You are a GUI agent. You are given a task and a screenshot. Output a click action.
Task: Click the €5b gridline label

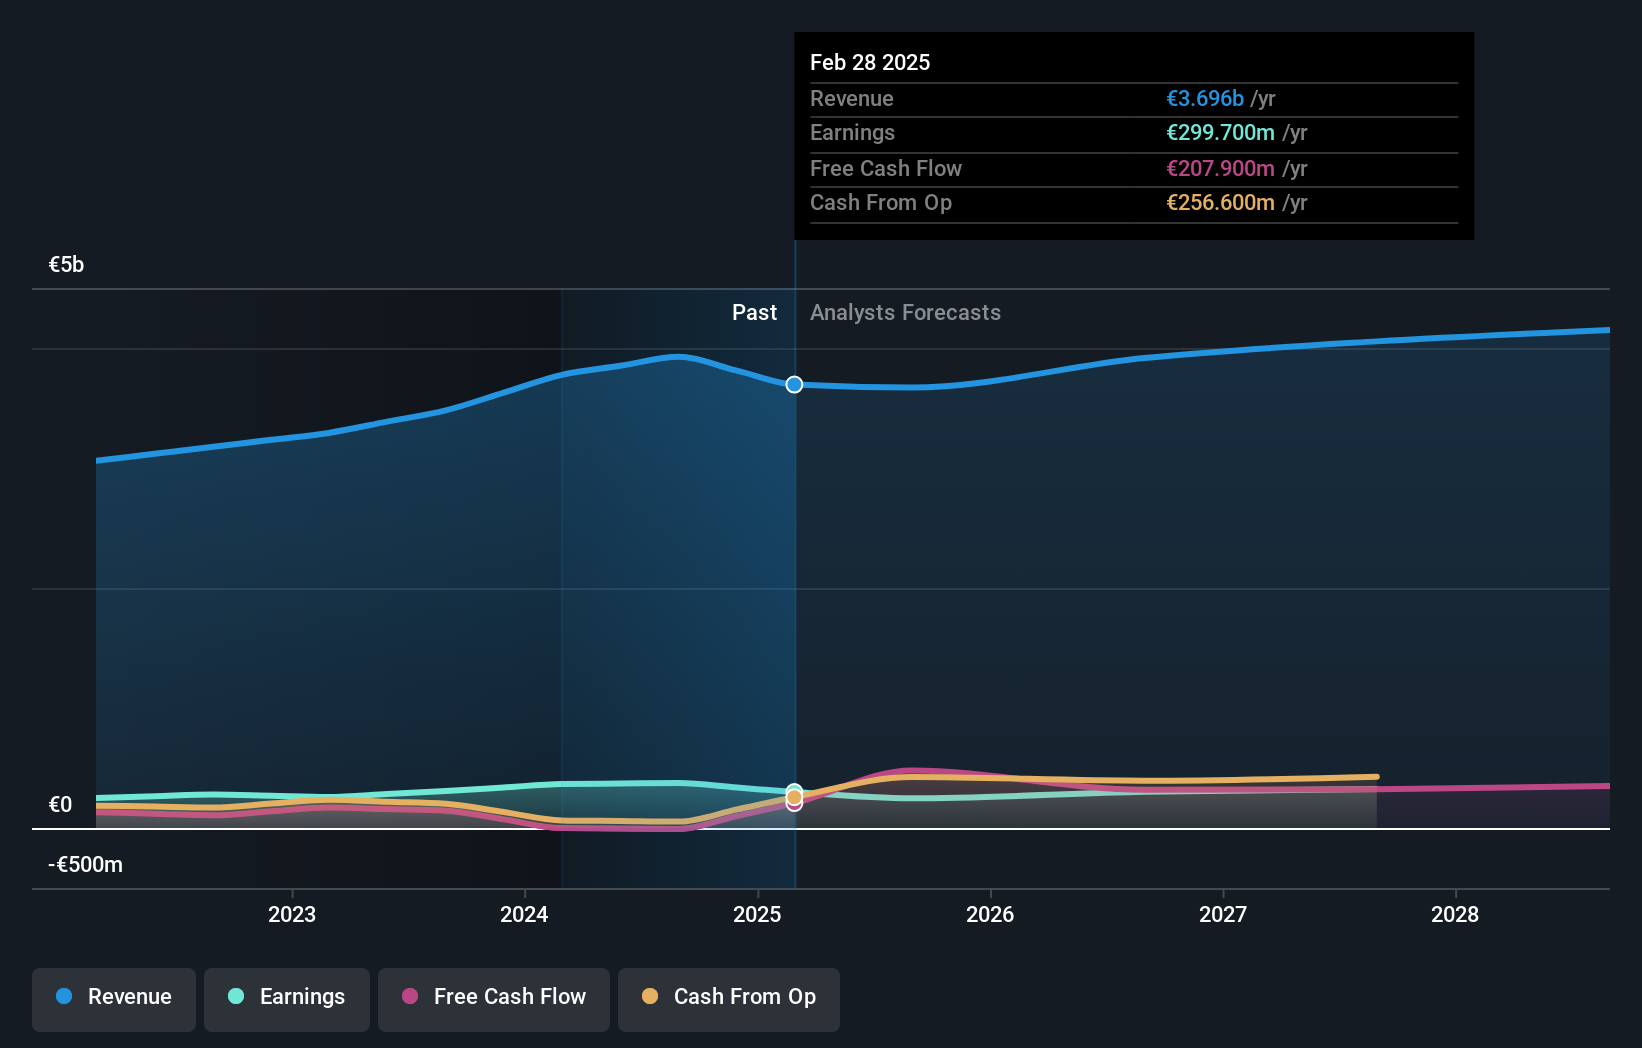click(65, 263)
